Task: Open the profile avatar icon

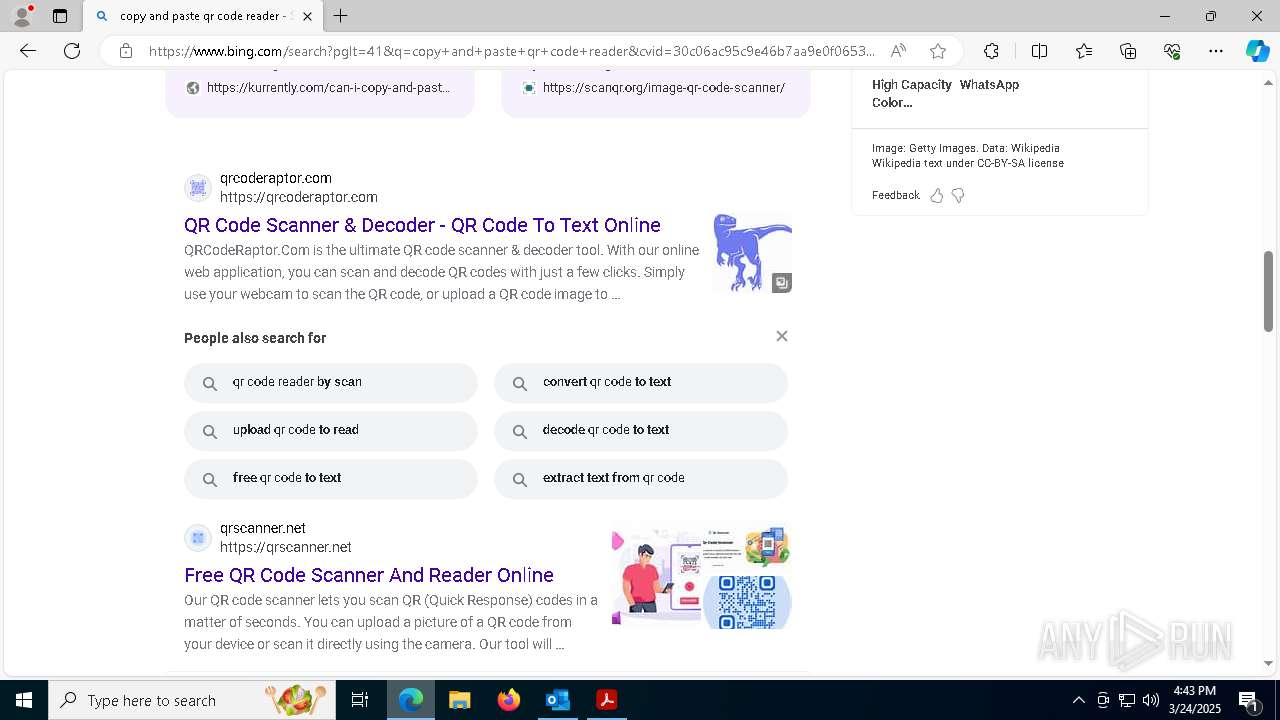Action: click(21, 16)
